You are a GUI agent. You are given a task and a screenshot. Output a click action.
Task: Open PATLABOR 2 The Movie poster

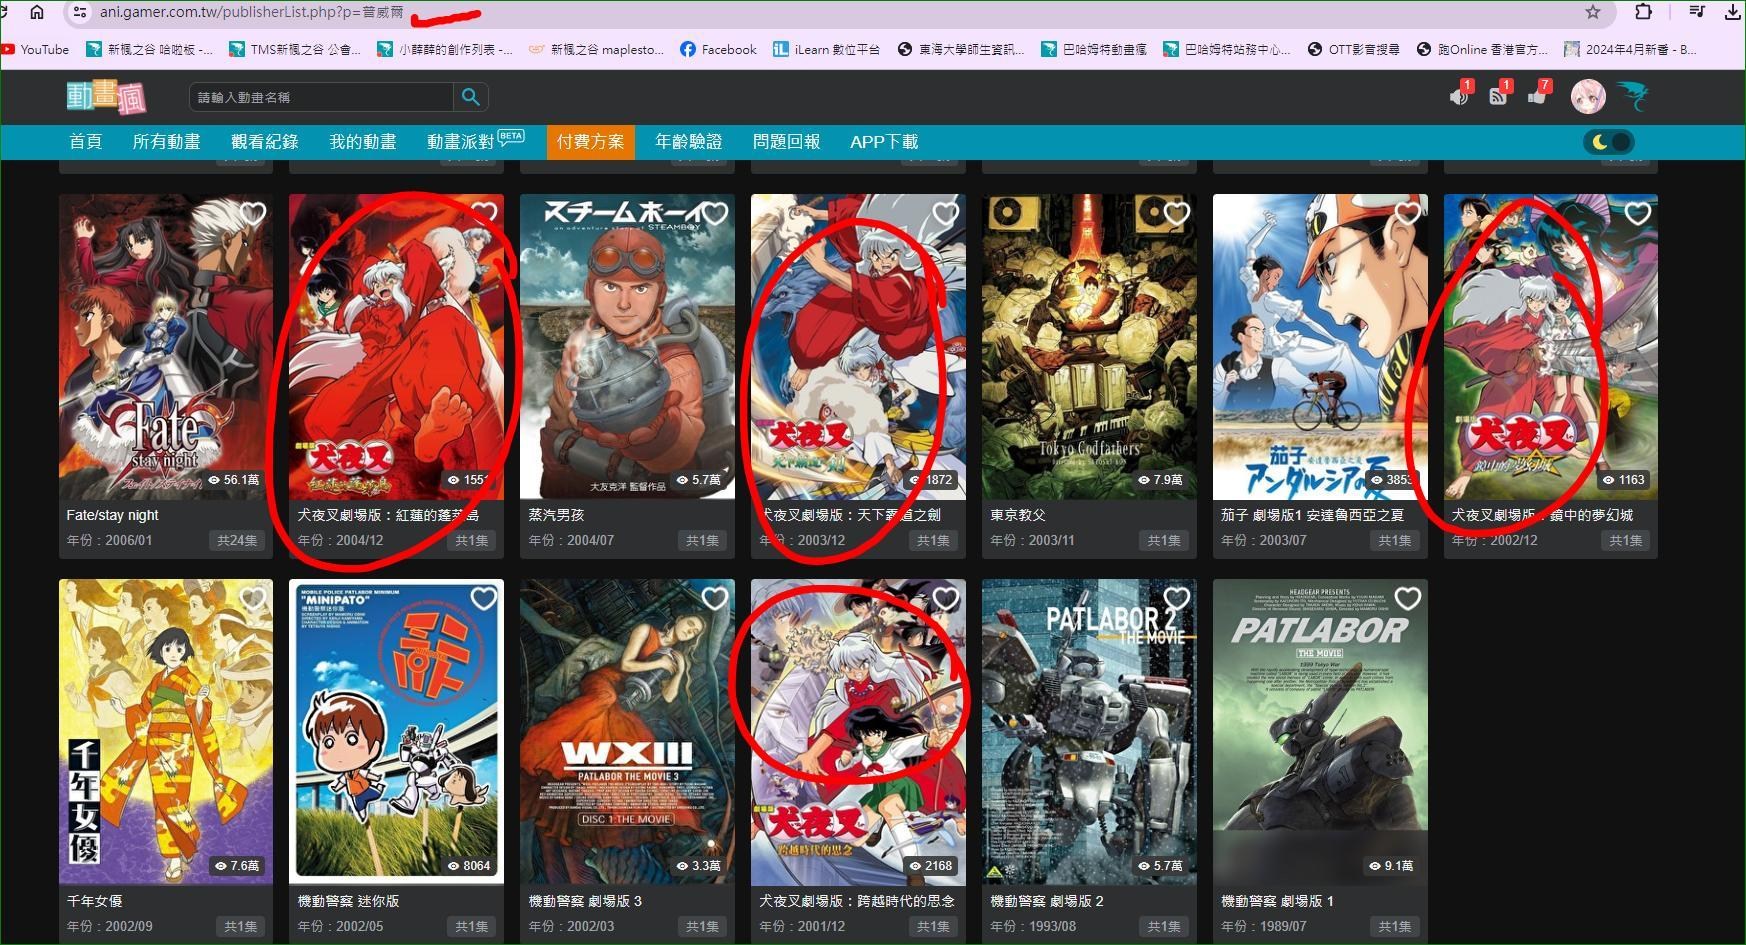(x=1089, y=732)
